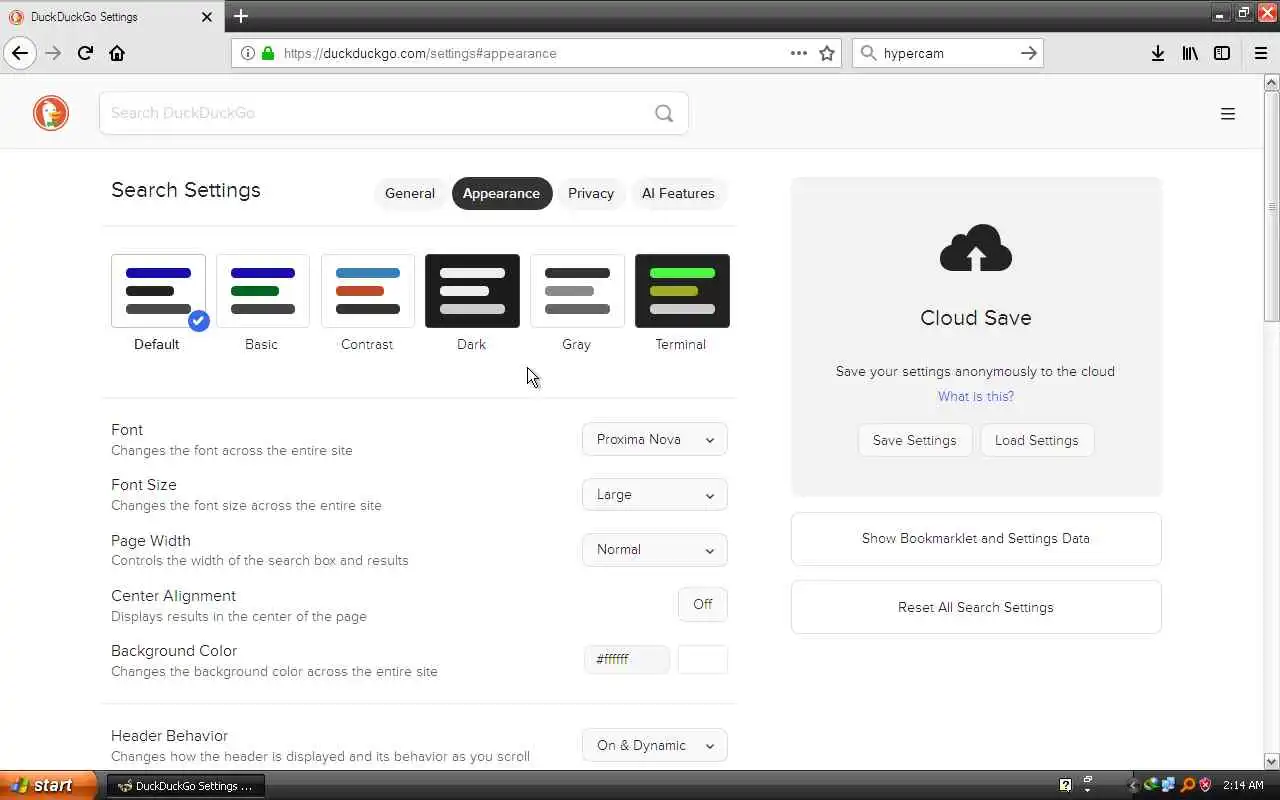This screenshot has height=800, width=1280.
Task: Click the 2:14 AM taskbar clock
Action: pyautogui.click(x=1243, y=785)
